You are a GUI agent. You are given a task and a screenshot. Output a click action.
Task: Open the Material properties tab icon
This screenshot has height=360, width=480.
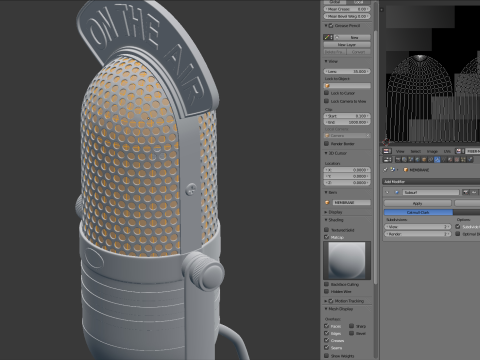coord(450,159)
